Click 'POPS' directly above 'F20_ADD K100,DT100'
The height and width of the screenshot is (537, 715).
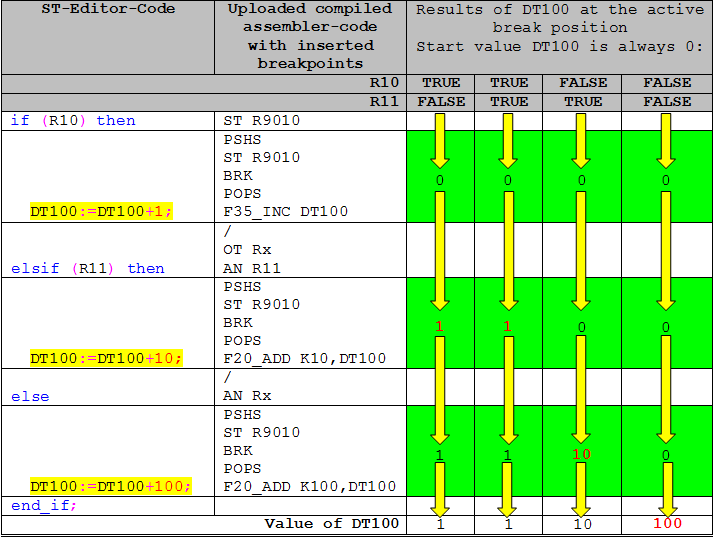point(242,469)
